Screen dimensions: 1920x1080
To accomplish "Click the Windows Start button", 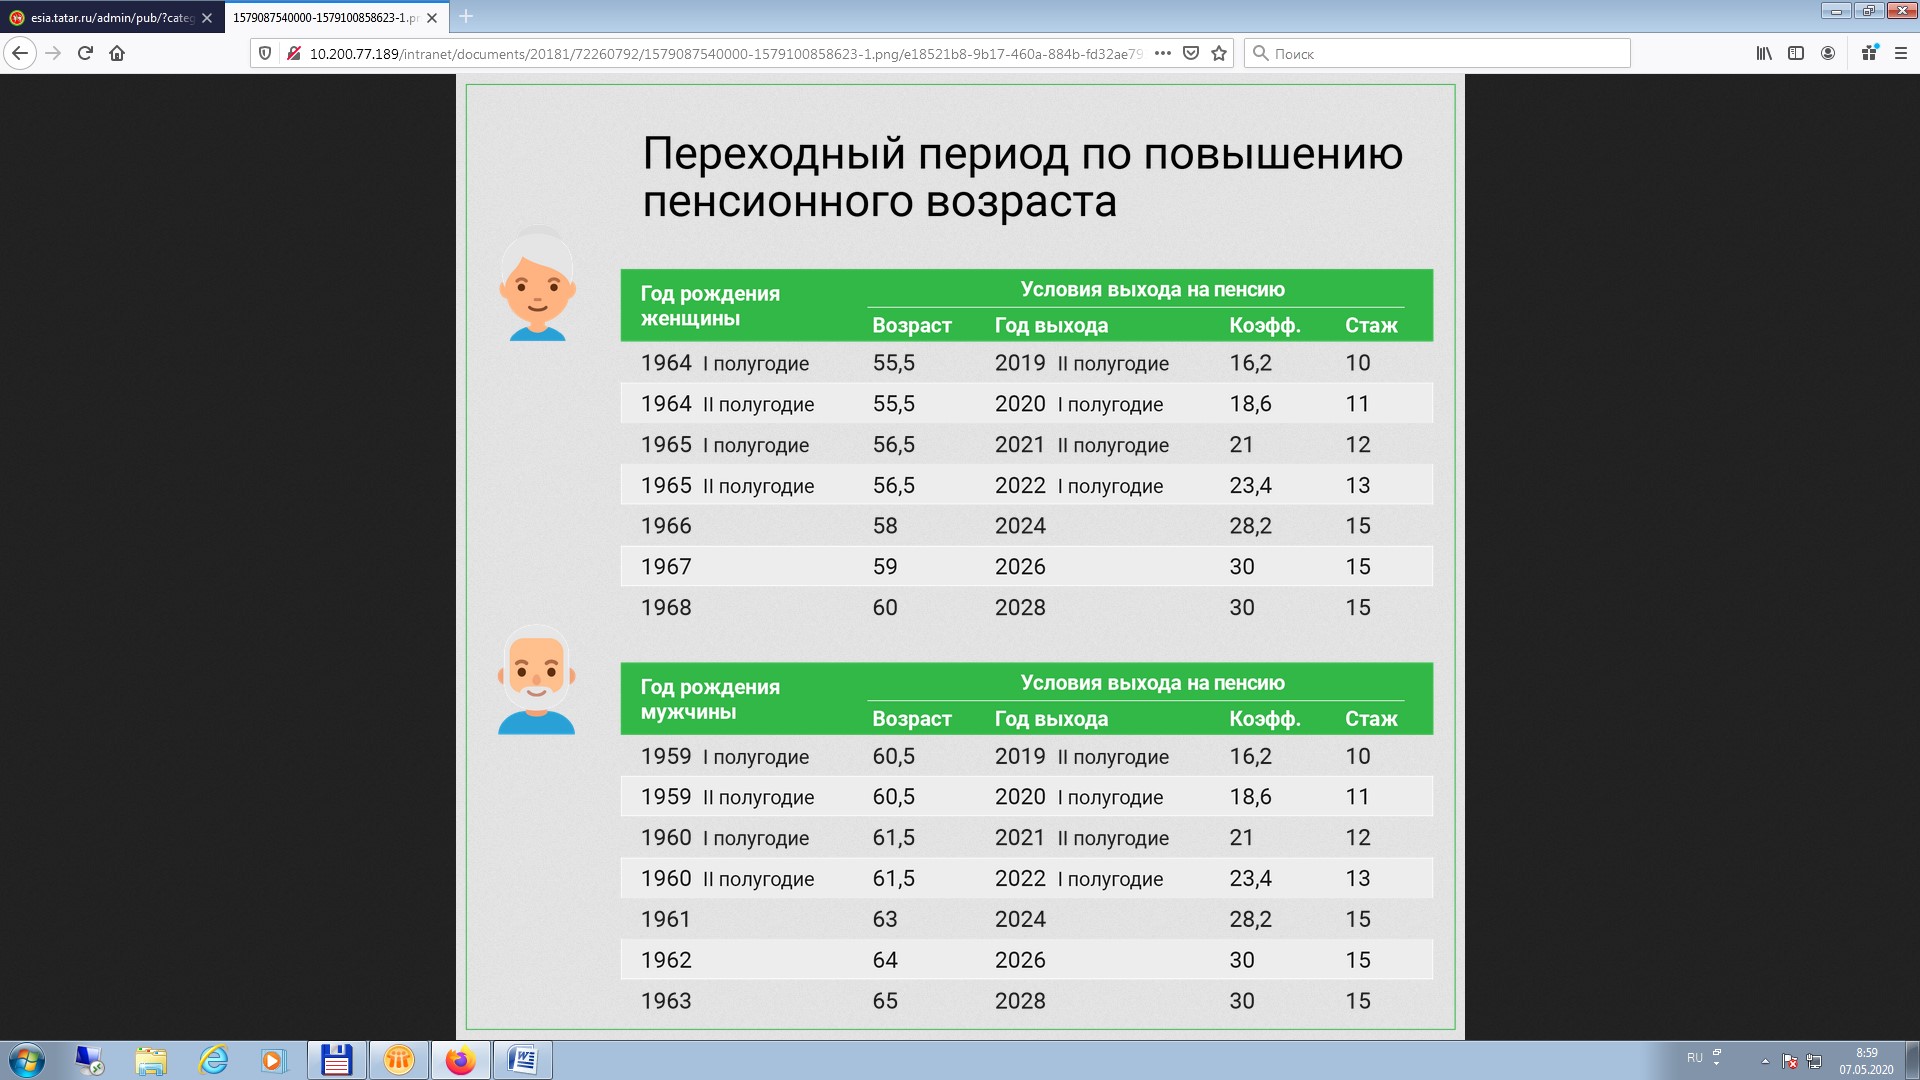I will coord(27,1060).
